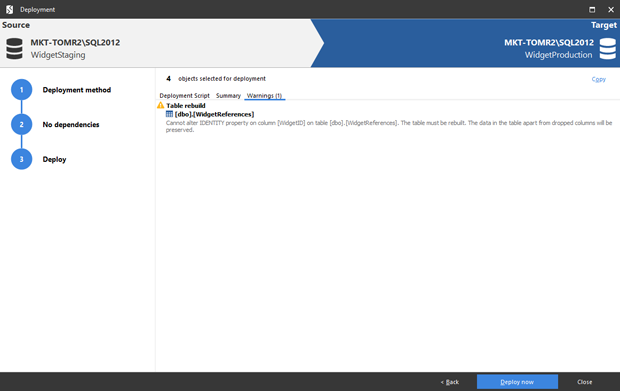Click the SQL Compare logo in title bar
620x391 pixels.
(x=9, y=9)
